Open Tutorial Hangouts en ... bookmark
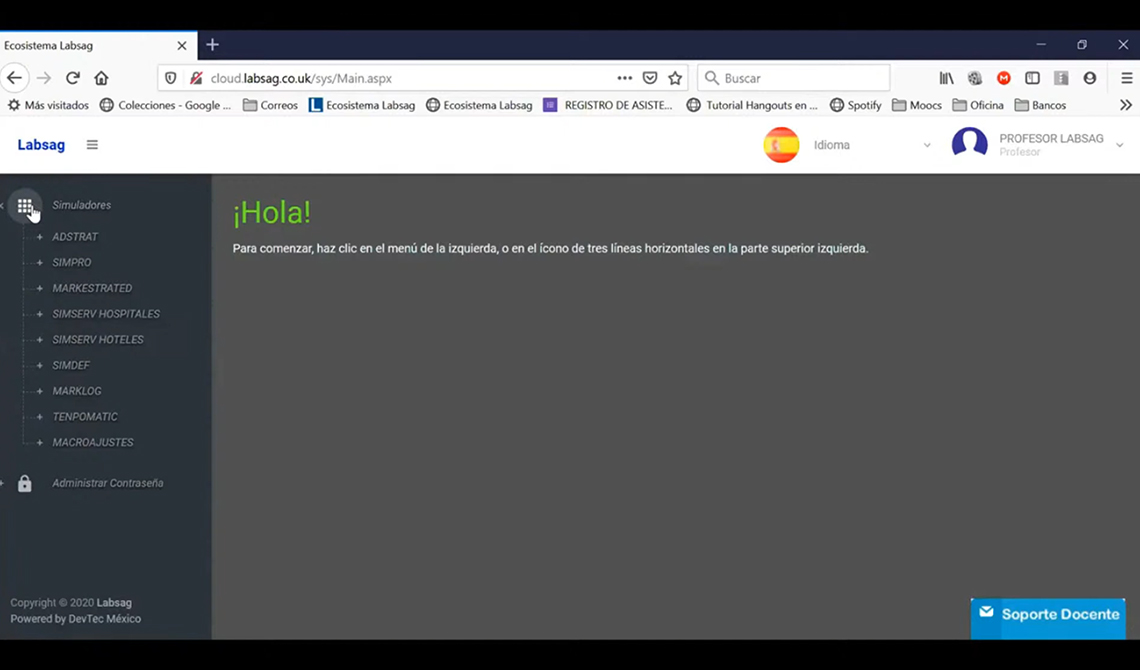Screen dimensions: 1140x670 point(752,105)
